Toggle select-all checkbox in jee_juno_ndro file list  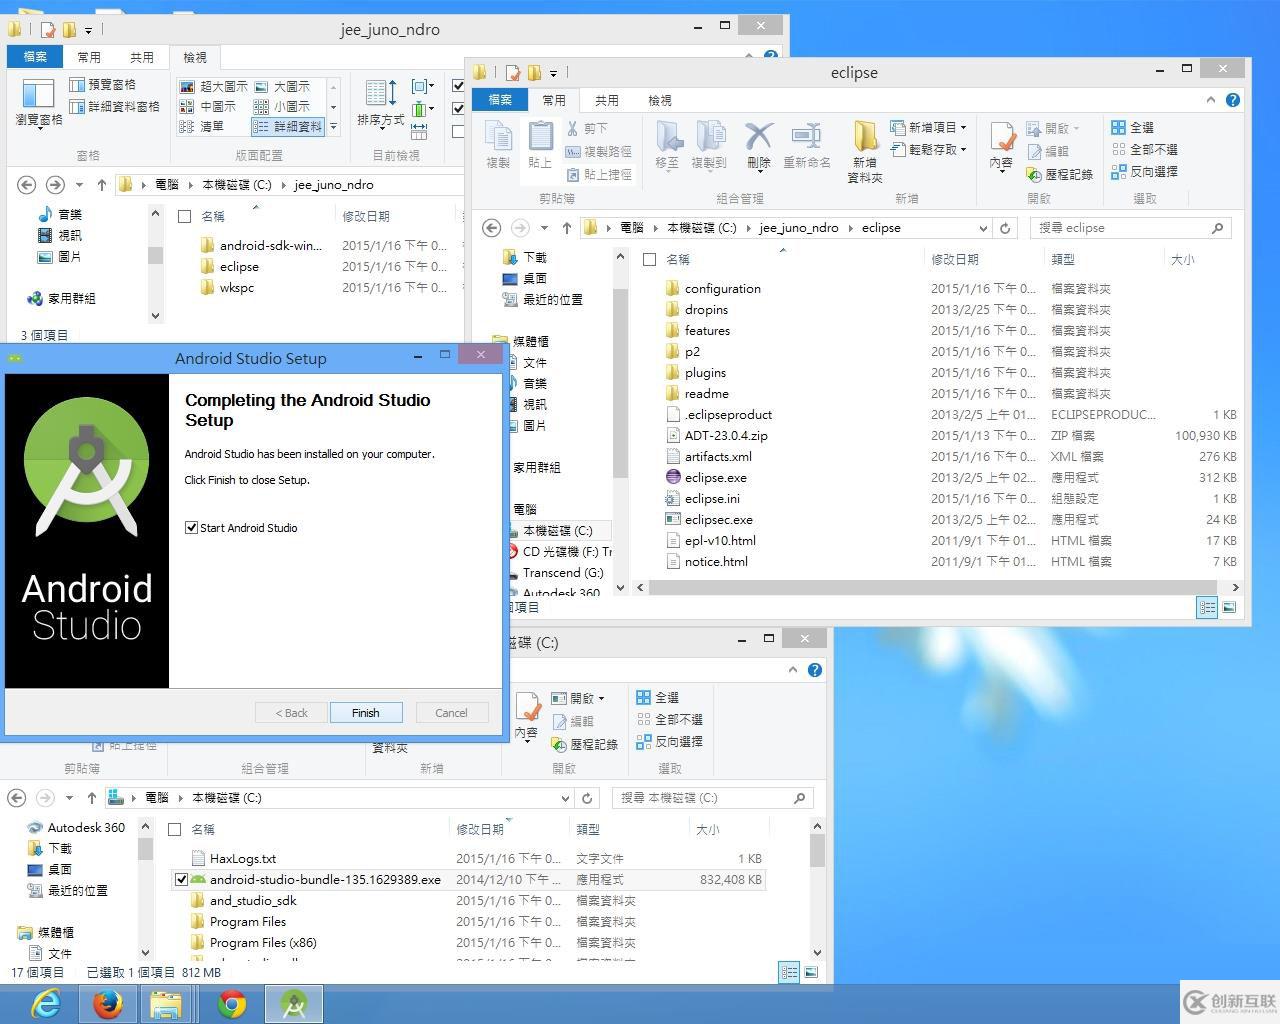point(184,216)
